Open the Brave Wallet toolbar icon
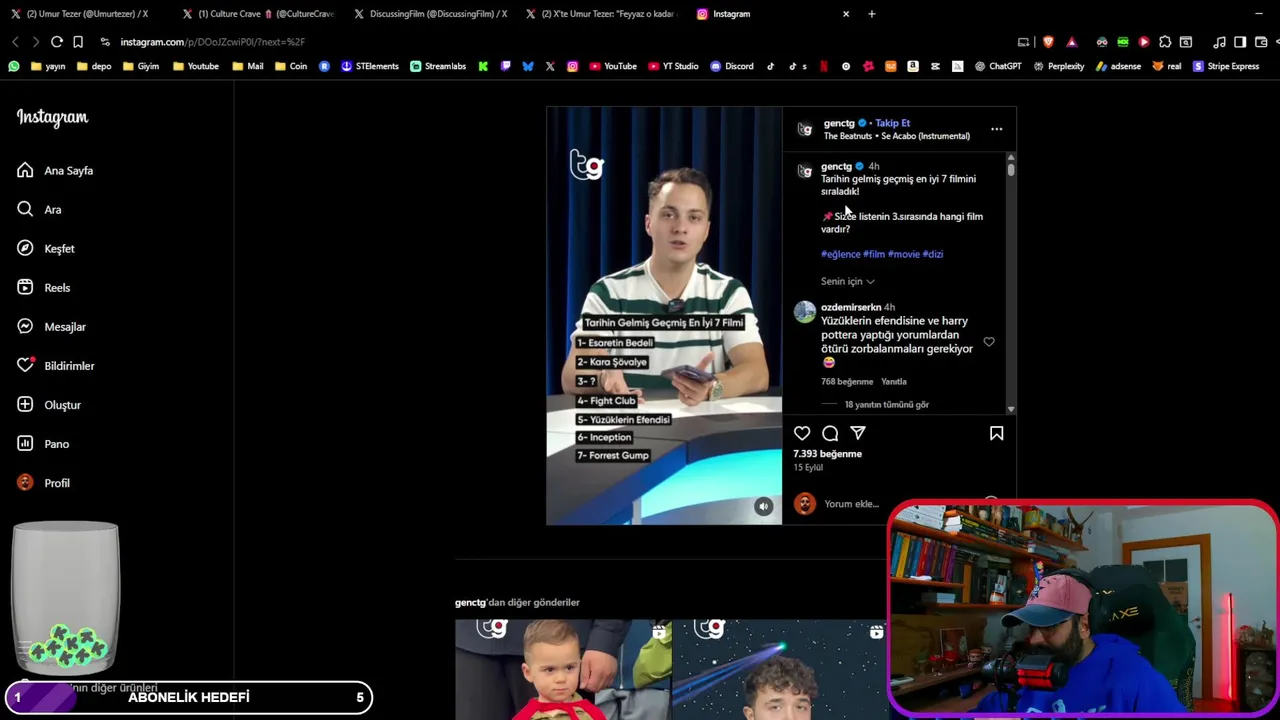 click(x=1259, y=42)
